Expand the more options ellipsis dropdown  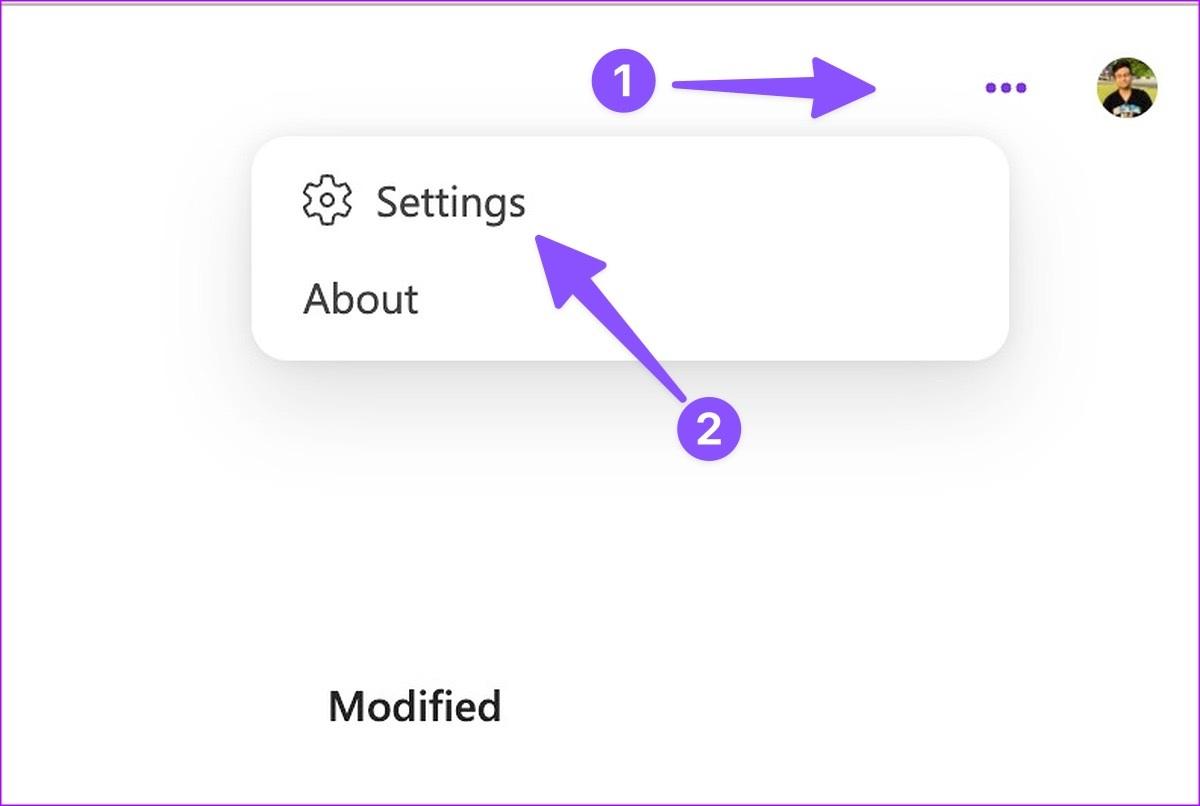click(x=1005, y=88)
